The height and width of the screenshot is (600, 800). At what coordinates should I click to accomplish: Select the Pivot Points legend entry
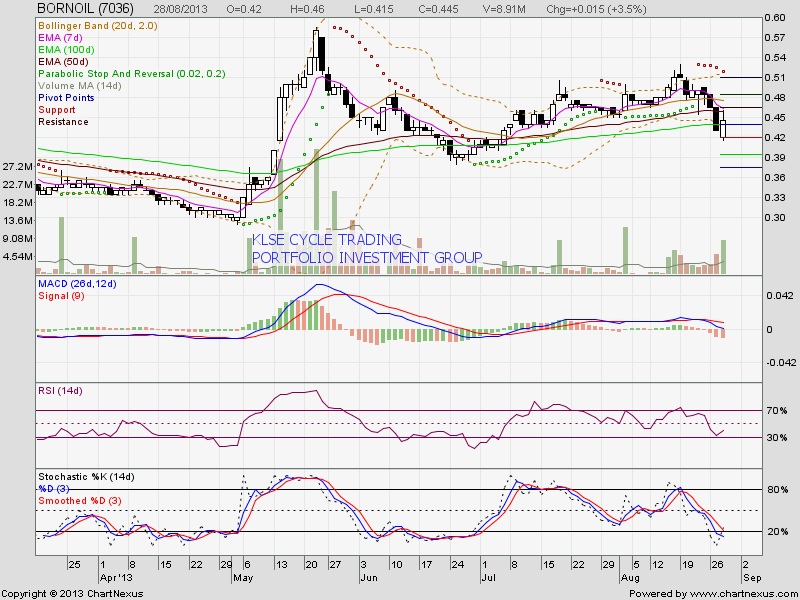(x=66, y=97)
